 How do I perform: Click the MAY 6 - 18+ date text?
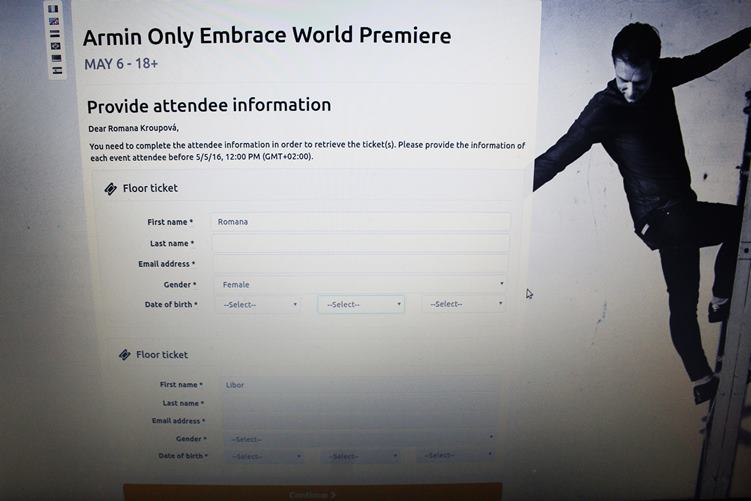[x=121, y=64]
